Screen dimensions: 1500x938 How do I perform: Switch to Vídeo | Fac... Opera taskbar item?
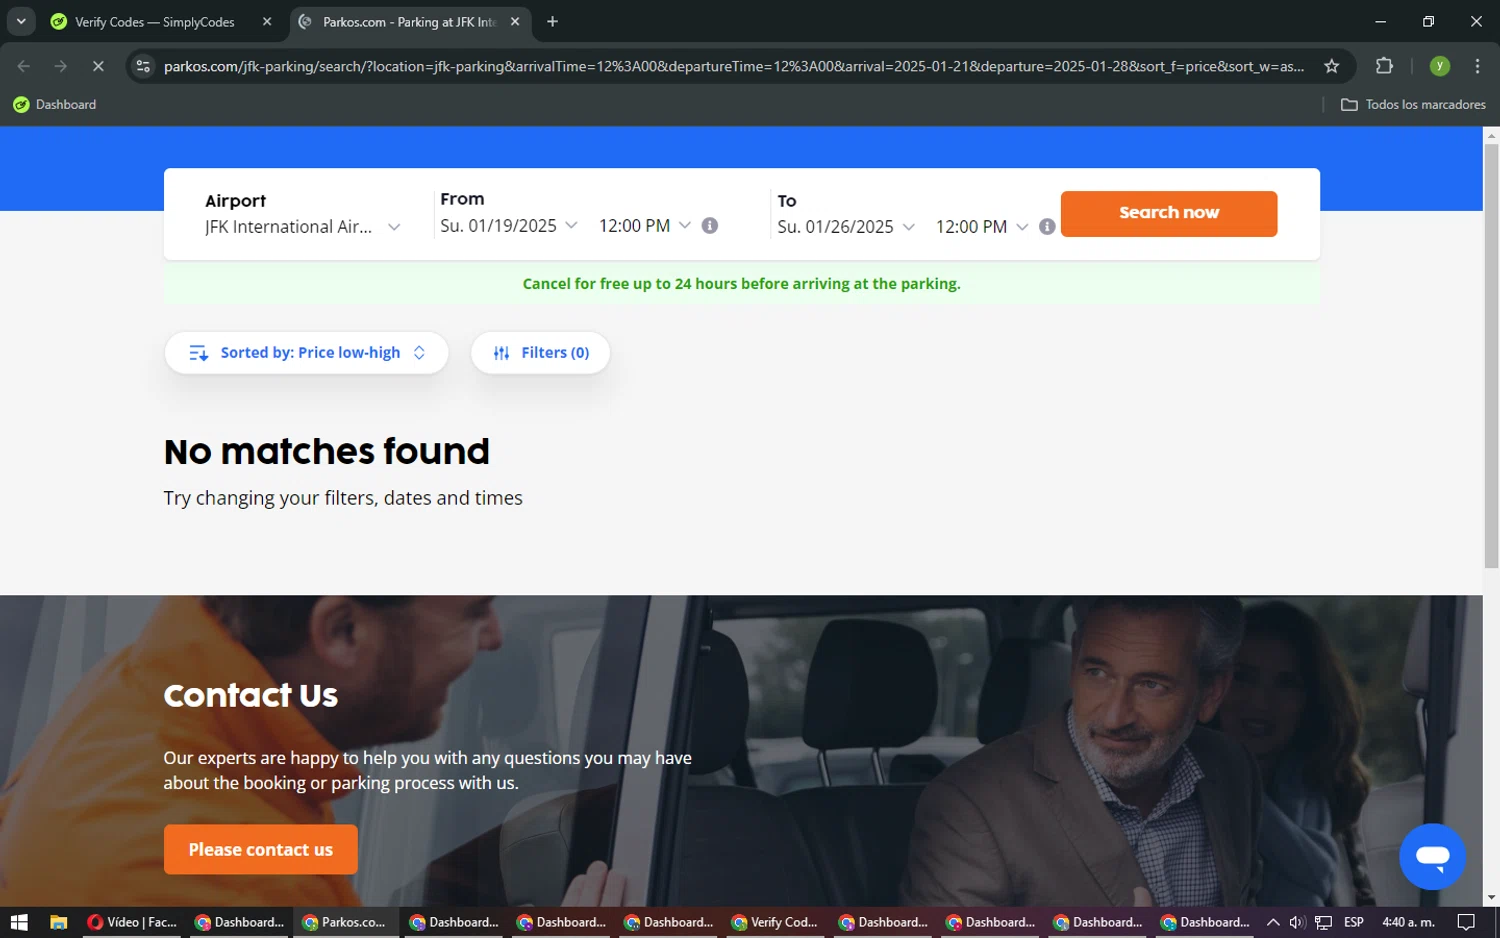tap(131, 922)
